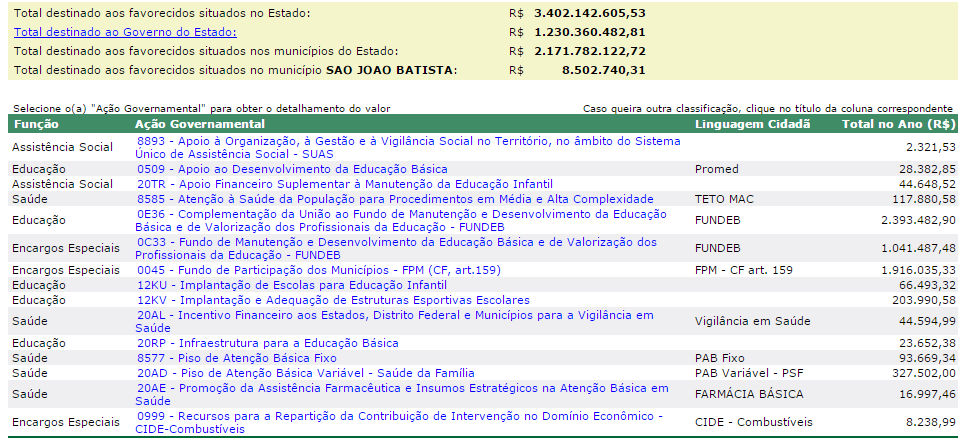
Task: Click the amount 66.493,32
Action: 928,285
